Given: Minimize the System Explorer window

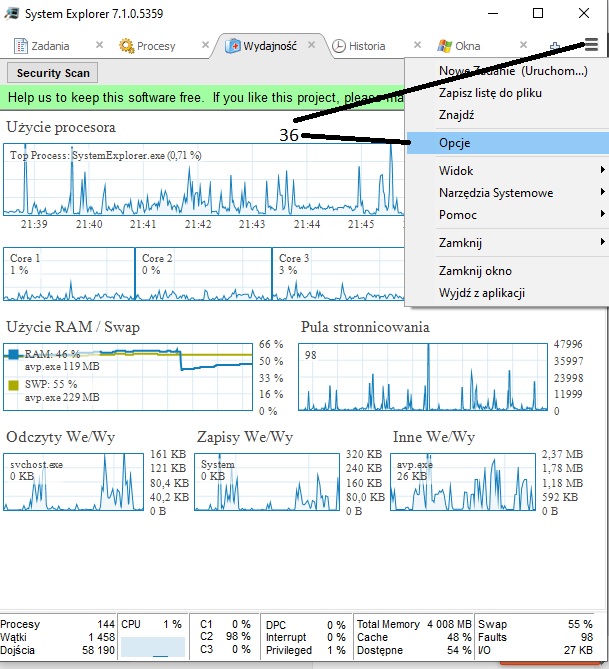Looking at the screenshot, I should pyautogui.click(x=493, y=13).
